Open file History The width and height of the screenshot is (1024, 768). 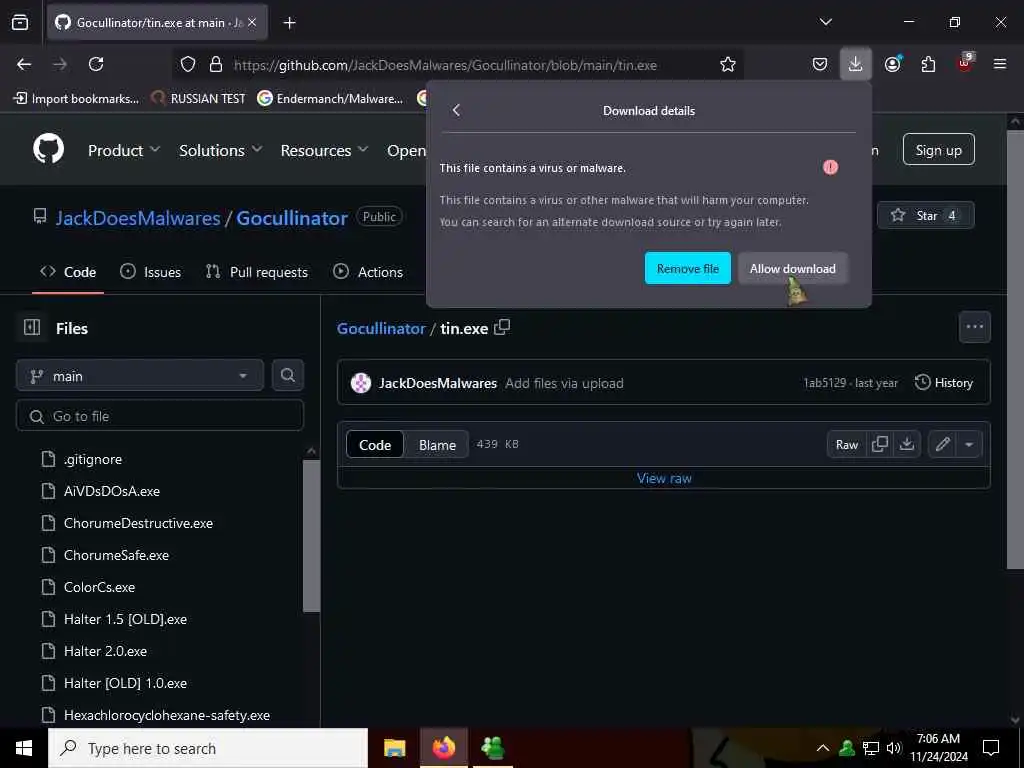[x=944, y=383]
